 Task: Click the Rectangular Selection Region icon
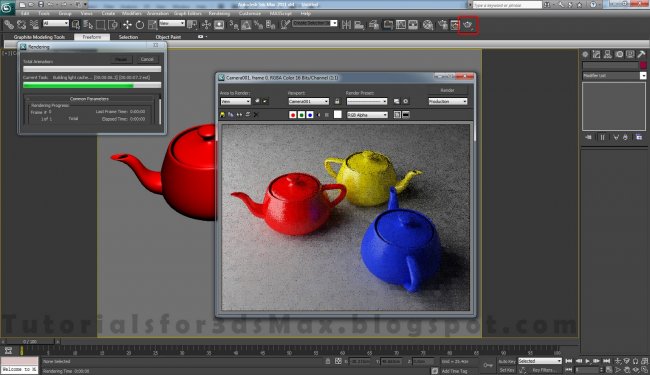[x=100, y=25]
